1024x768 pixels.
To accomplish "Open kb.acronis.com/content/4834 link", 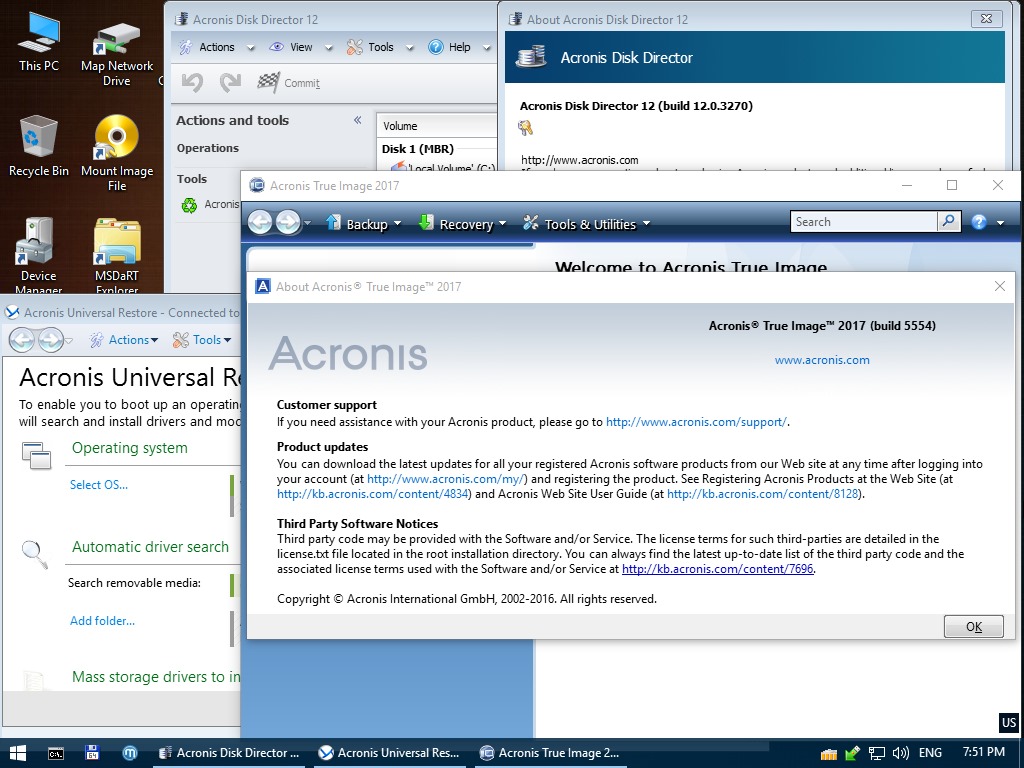I will [373, 494].
